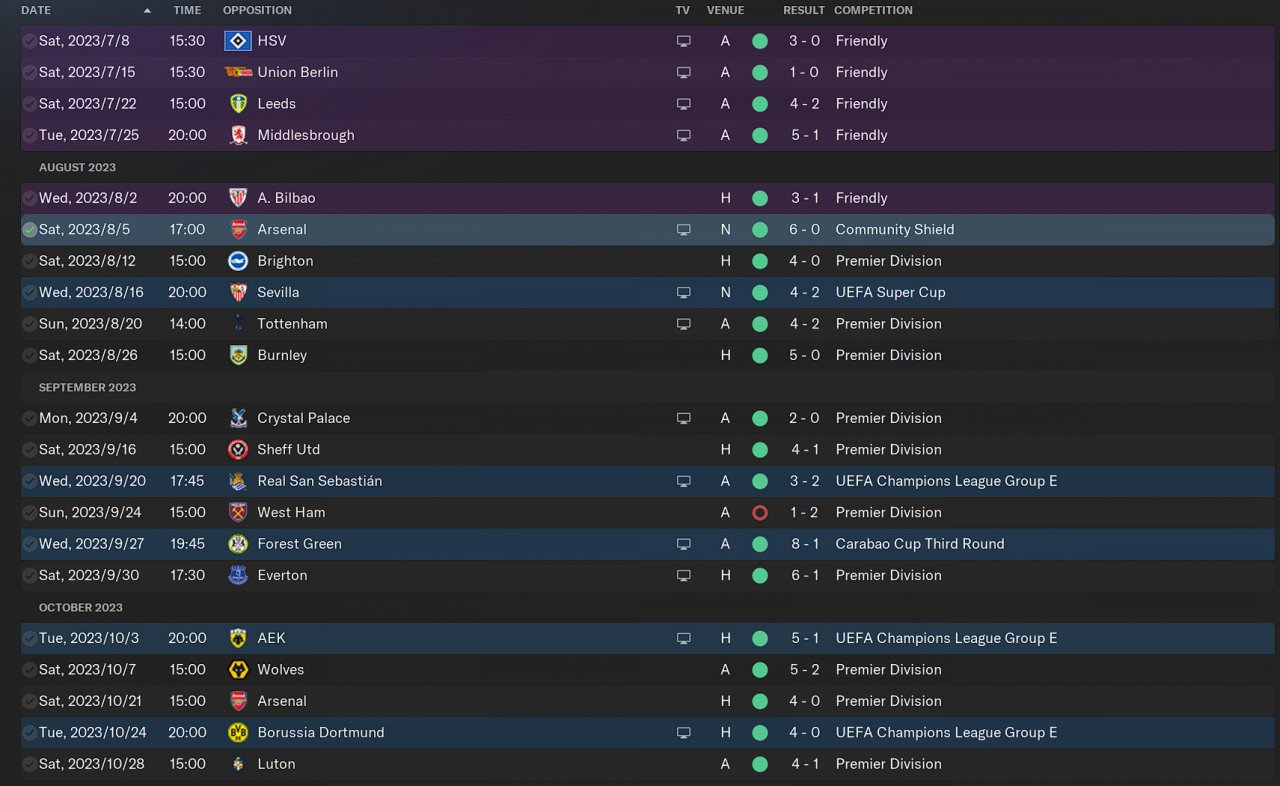Image resolution: width=1280 pixels, height=786 pixels.
Task: Toggle the checkmark on the Community Shield row
Action: pyautogui.click(x=30, y=229)
